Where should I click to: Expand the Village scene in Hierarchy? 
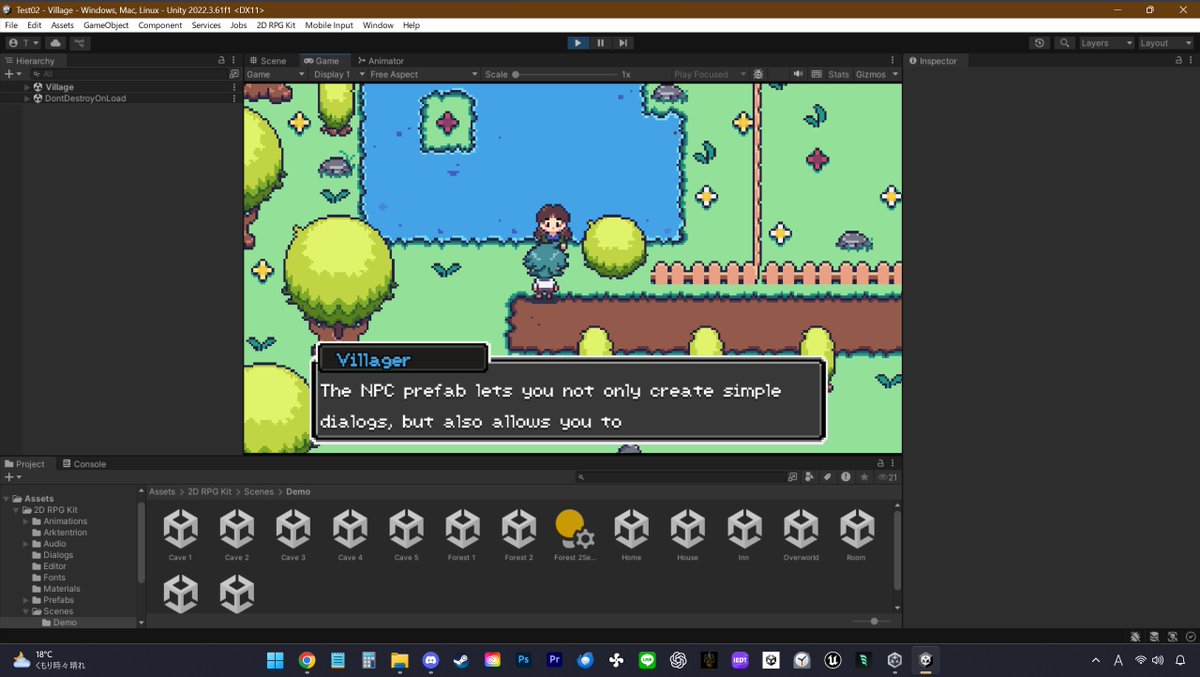(x=27, y=87)
